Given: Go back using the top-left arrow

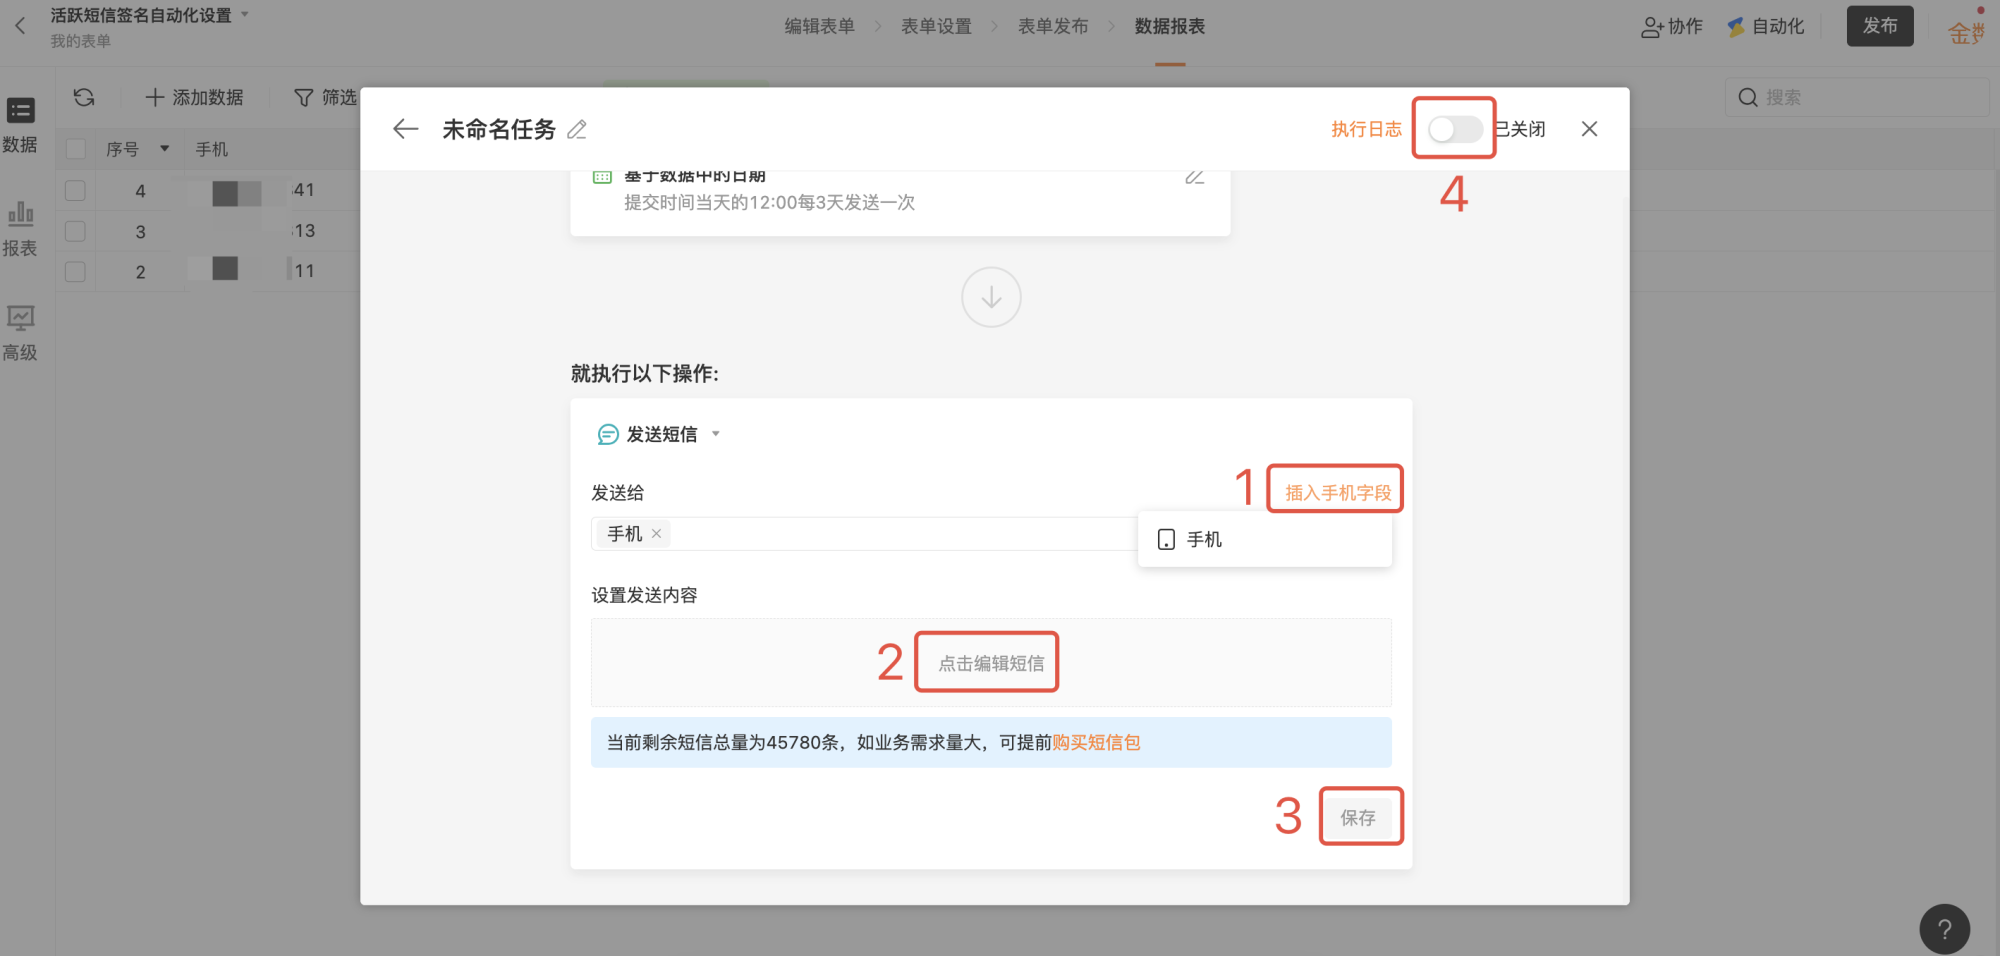Looking at the screenshot, I should click(x=20, y=26).
